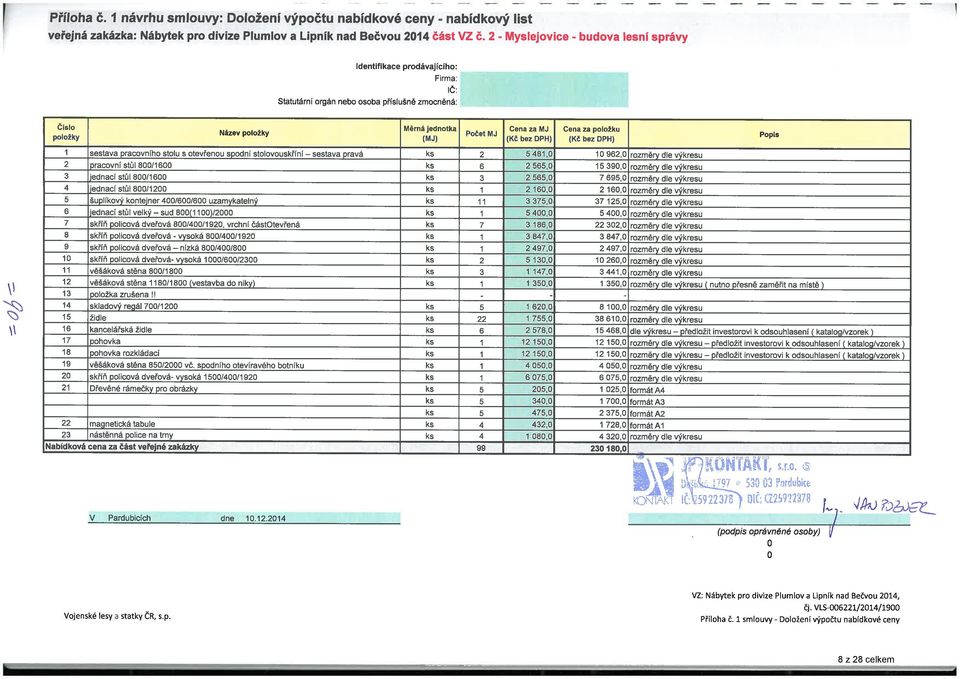The height and width of the screenshot is (679, 960).
Task: Click item 'magnetická tabule'
Action: [x=122, y=424]
